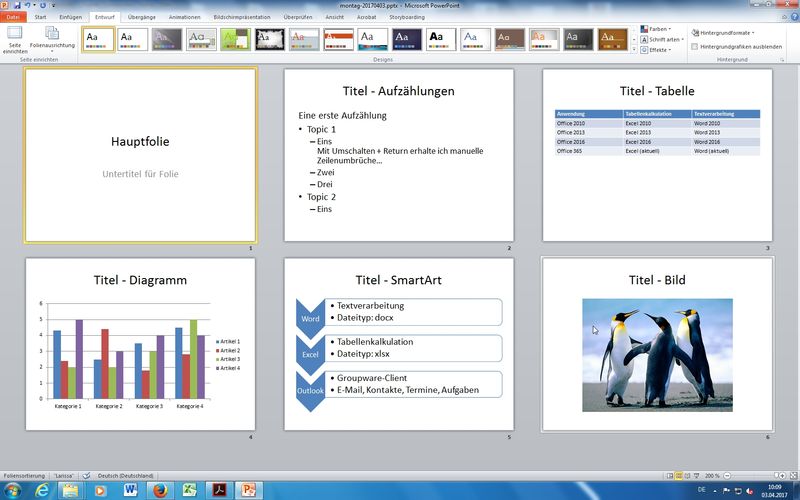800x500 pixels.
Task: Open Firefox from the taskbar
Action: [x=160, y=491]
